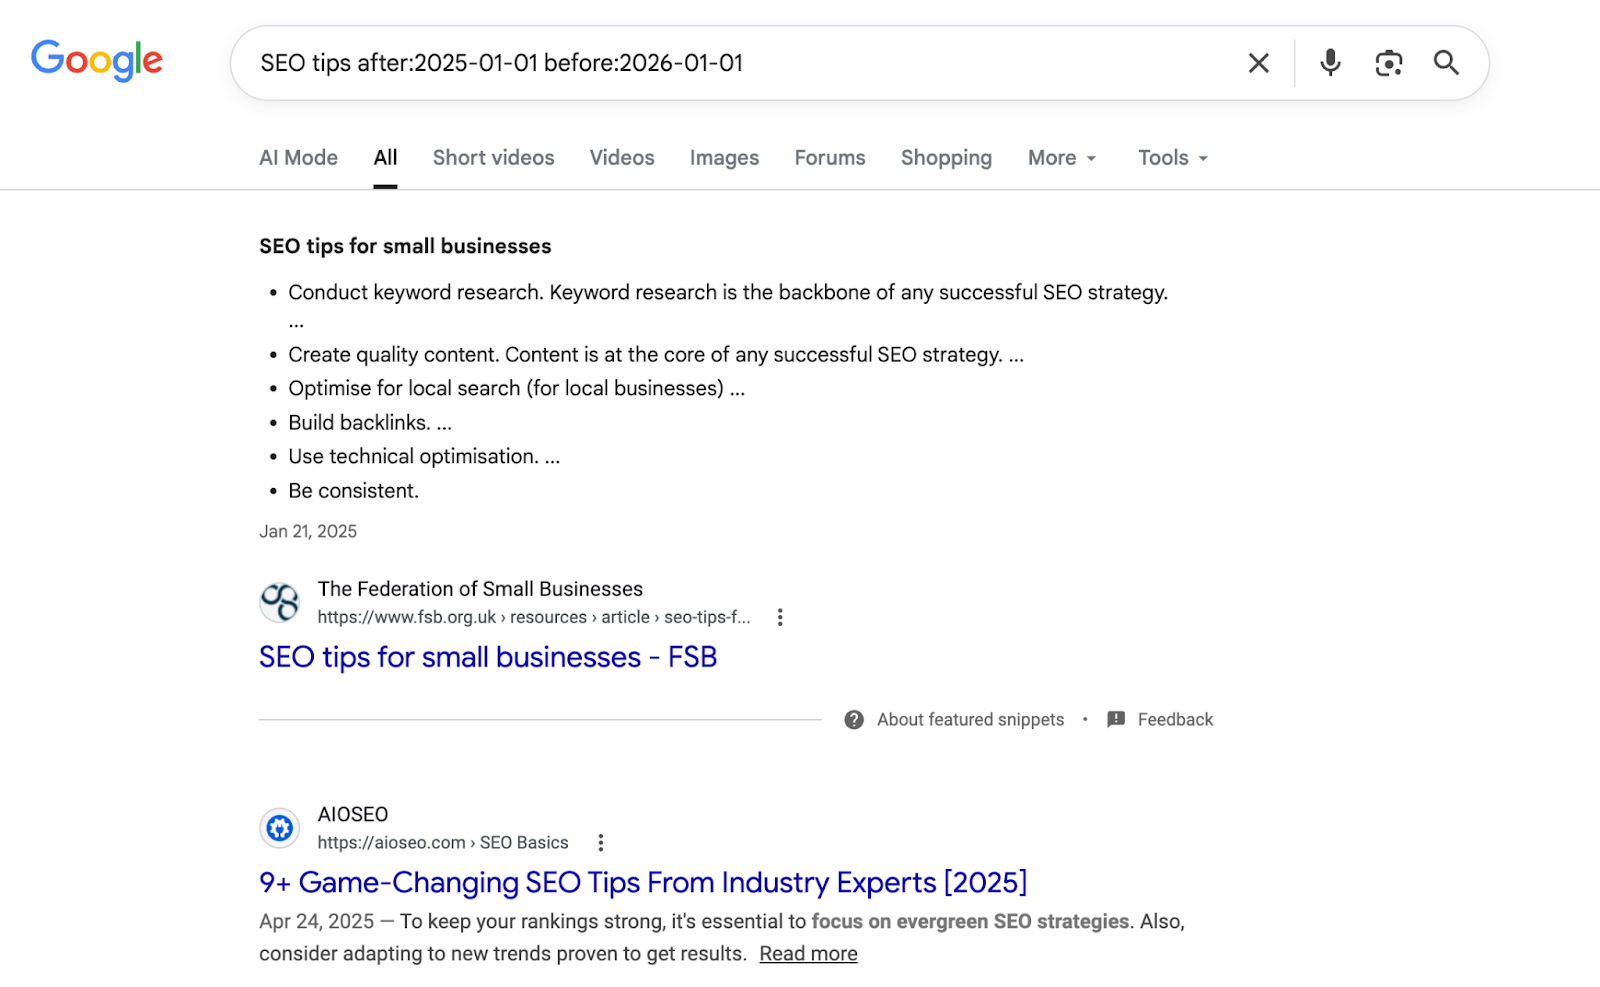Click the About featured snippets help icon
The width and height of the screenshot is (1600, 987).
[x=854, y=720]
